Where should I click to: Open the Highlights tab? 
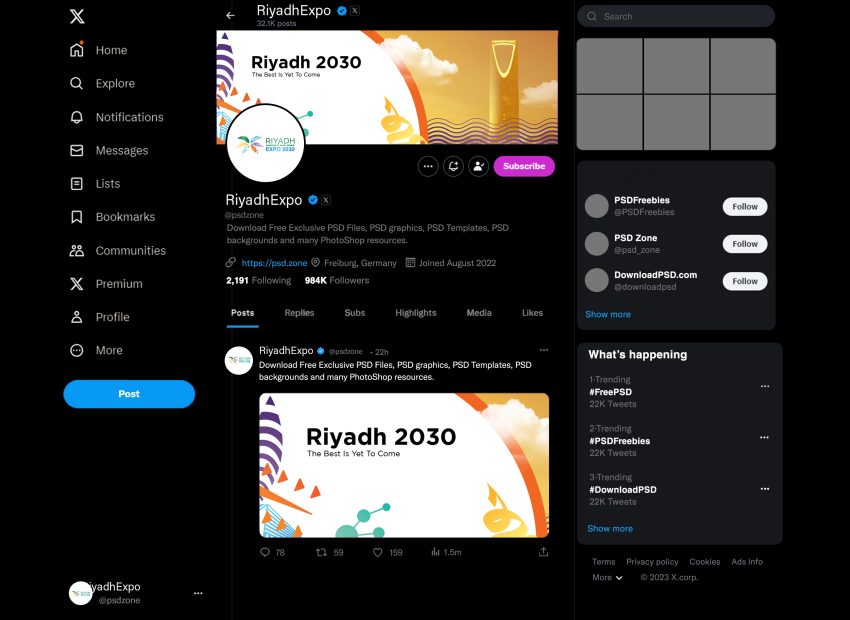(x=415, y=313)
